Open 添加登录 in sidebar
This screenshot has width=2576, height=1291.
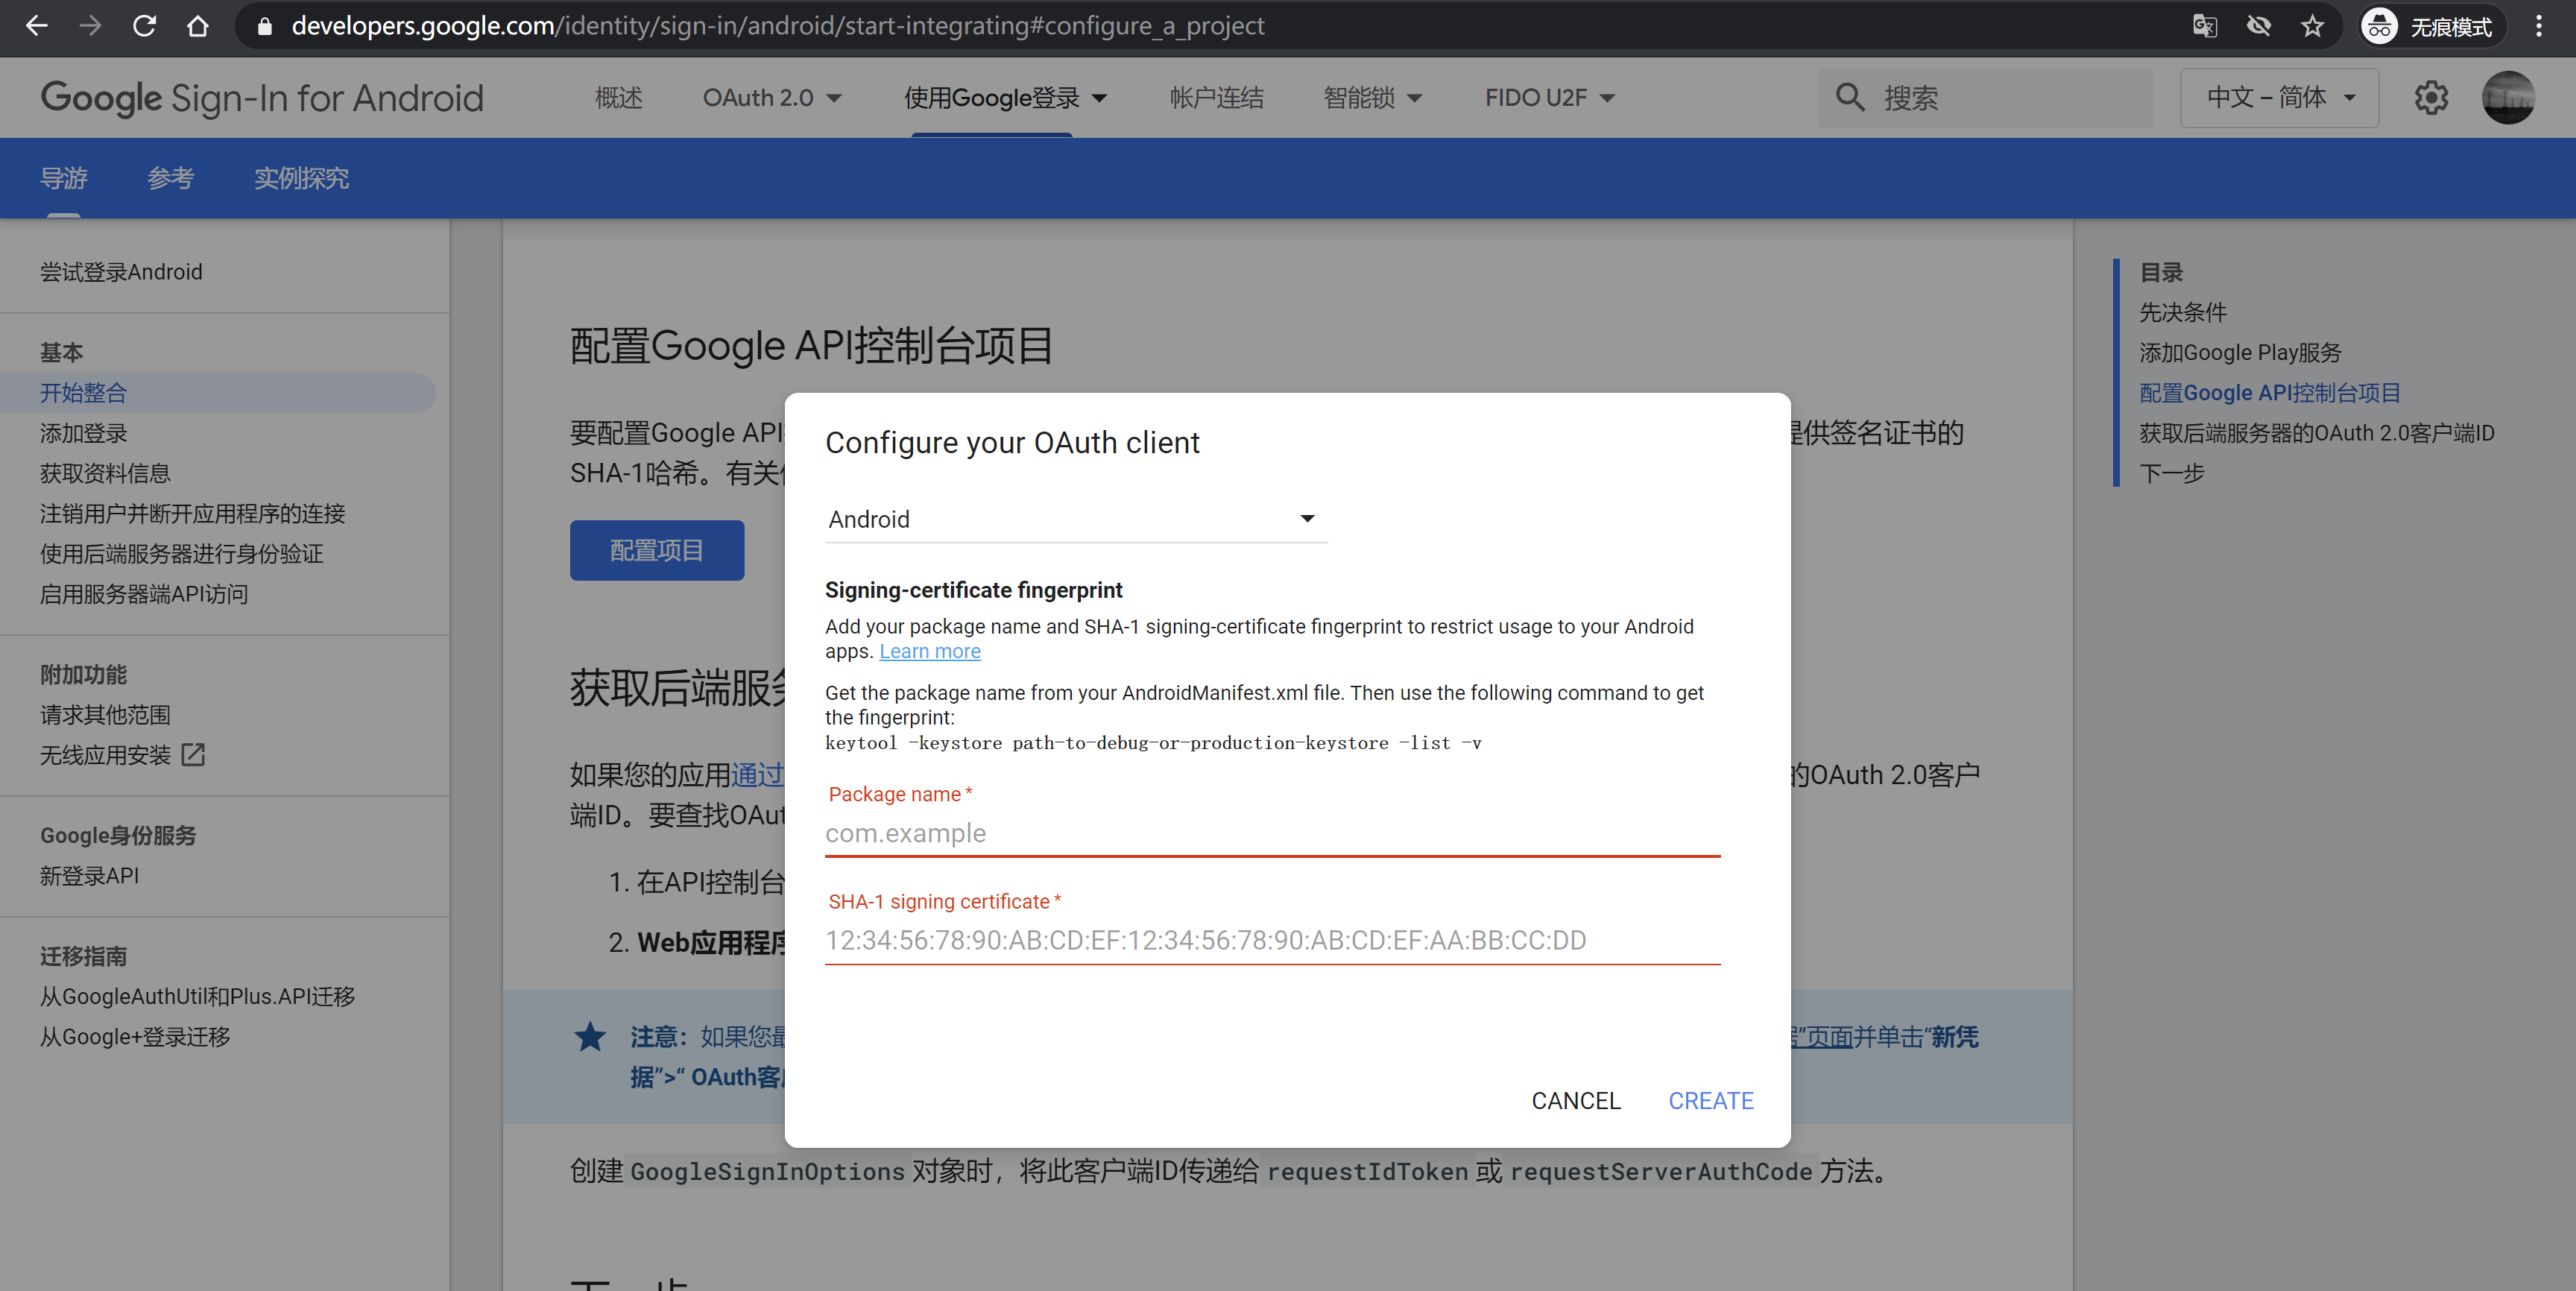coord(84,433)
